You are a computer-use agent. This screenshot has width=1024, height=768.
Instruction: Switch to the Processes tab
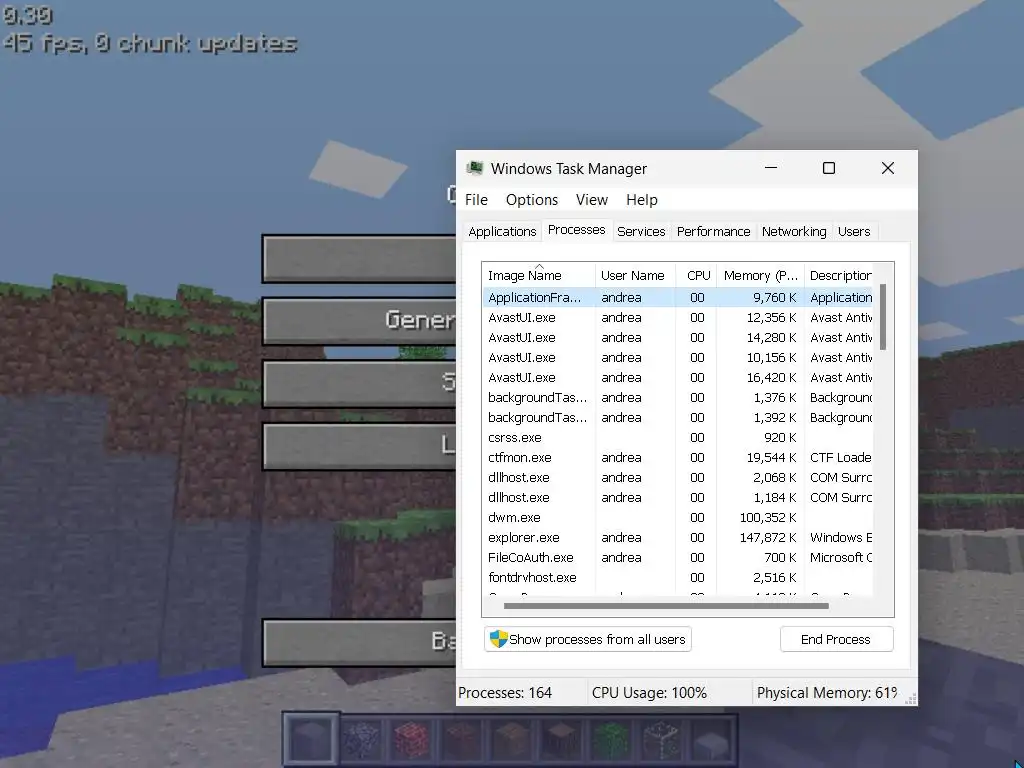coord(577,230)
